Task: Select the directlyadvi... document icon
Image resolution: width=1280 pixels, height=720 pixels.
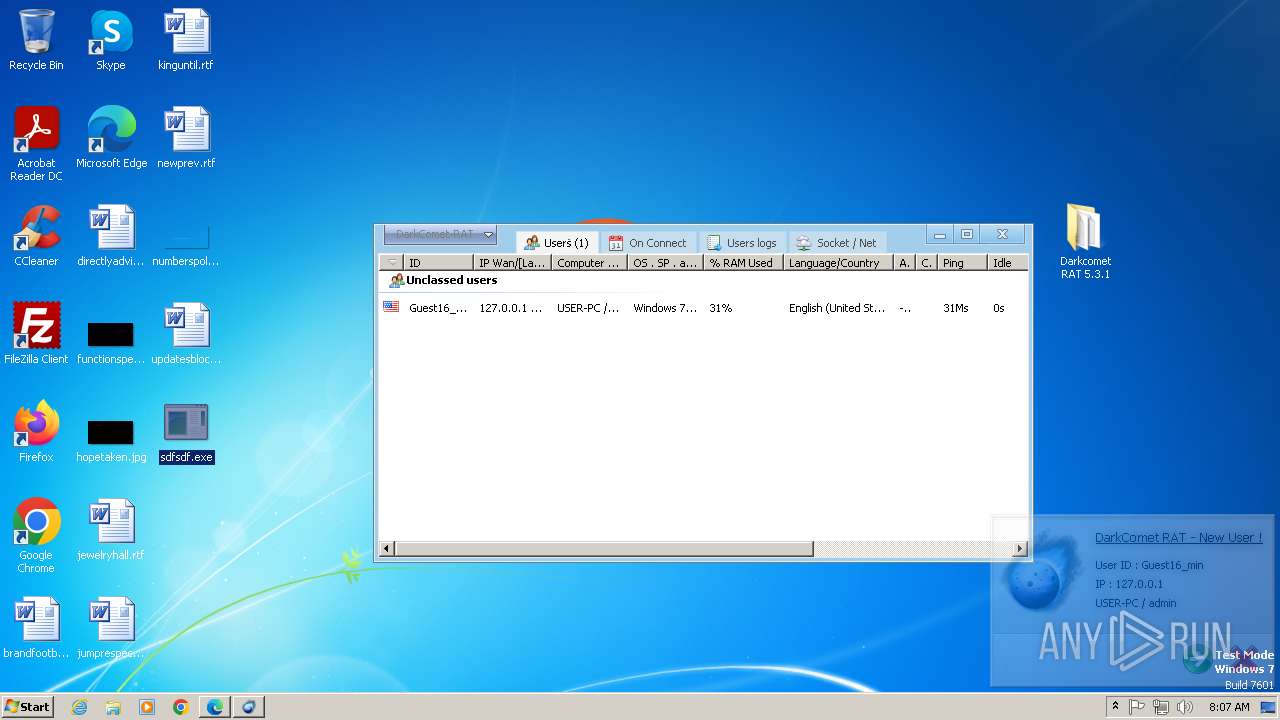Action: pyautogui.click(x=111, y=236)
